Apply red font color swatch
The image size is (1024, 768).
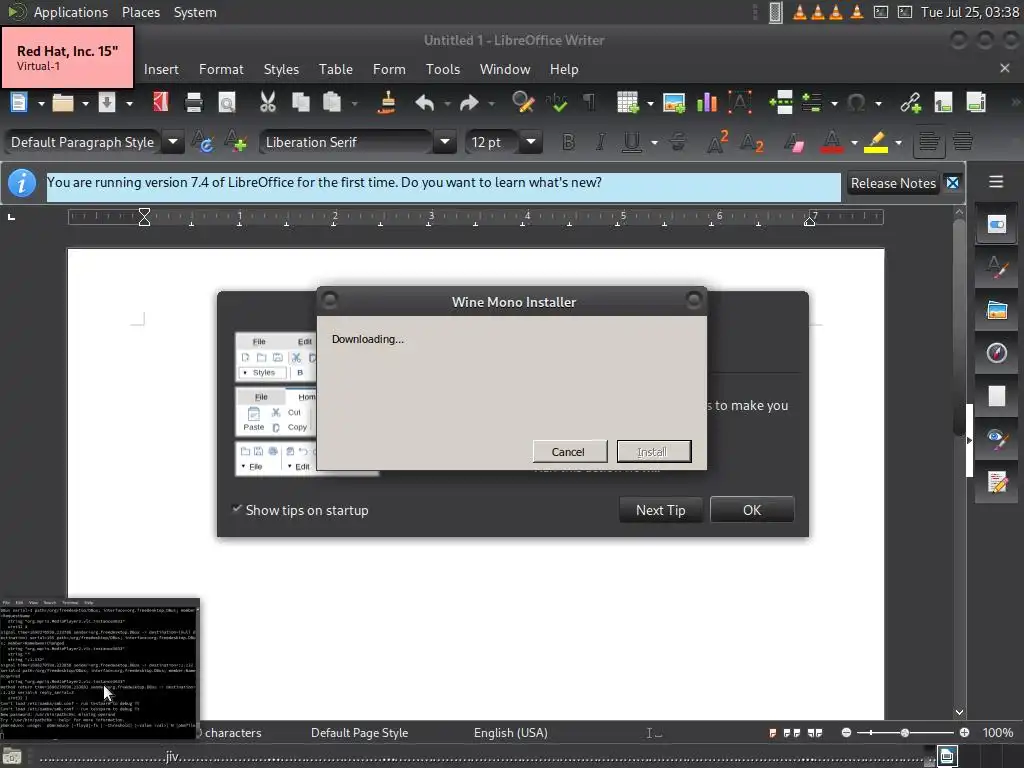click(831, 142)
